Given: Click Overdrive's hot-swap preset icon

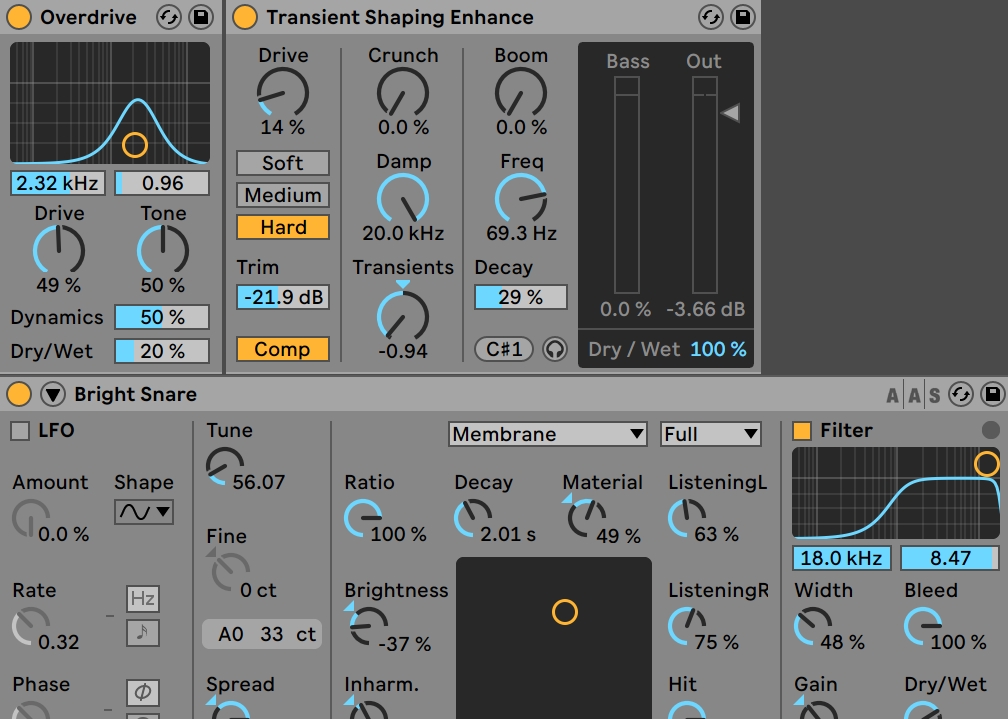Looking at the screenshot, I should point(169,18).
